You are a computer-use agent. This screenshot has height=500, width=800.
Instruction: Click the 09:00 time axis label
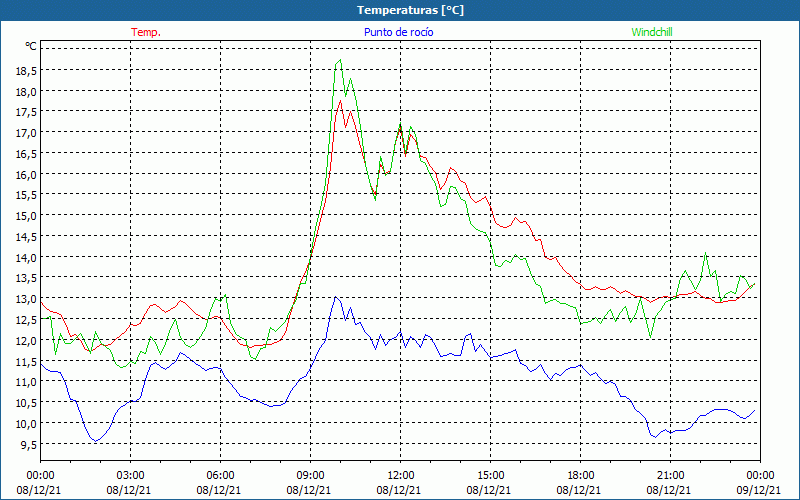click(x=310, y=476)
